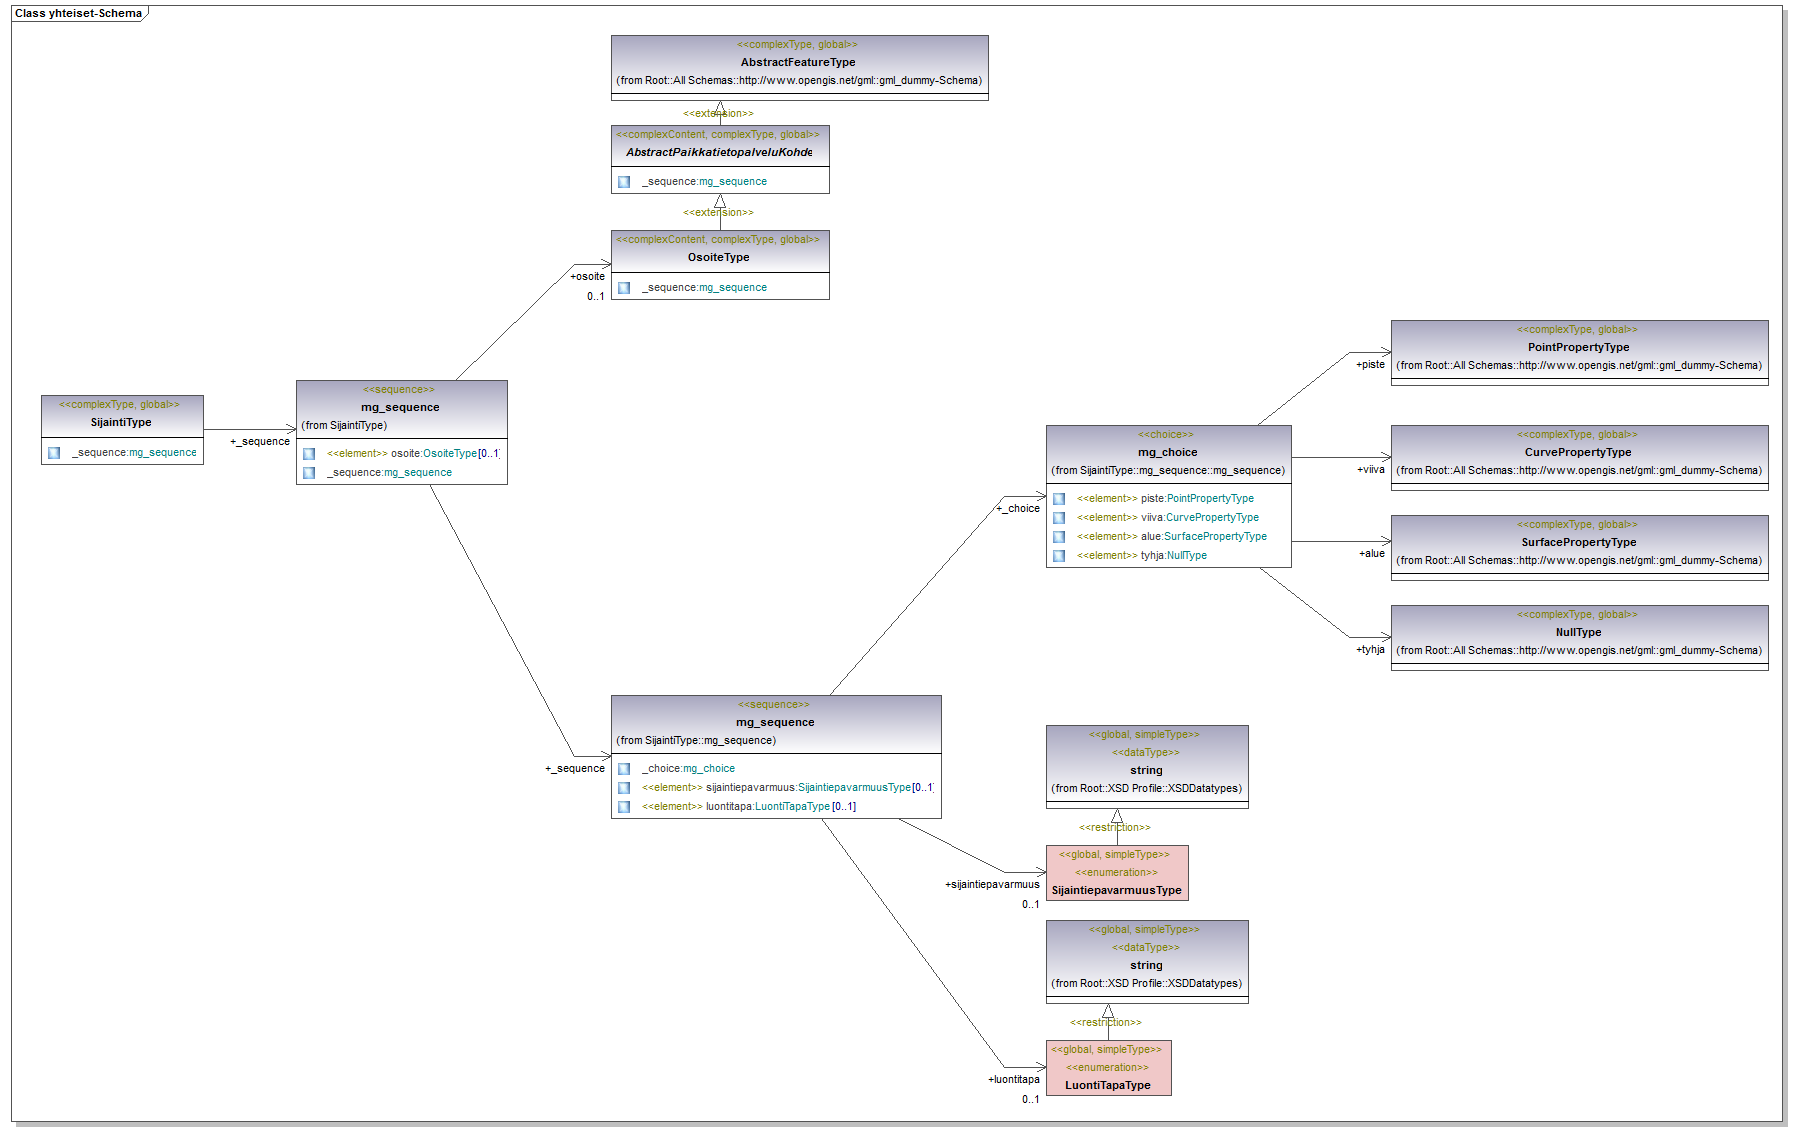Select the mg_choice class header
1809x1142 pixels.
[x=1167, y=452]
